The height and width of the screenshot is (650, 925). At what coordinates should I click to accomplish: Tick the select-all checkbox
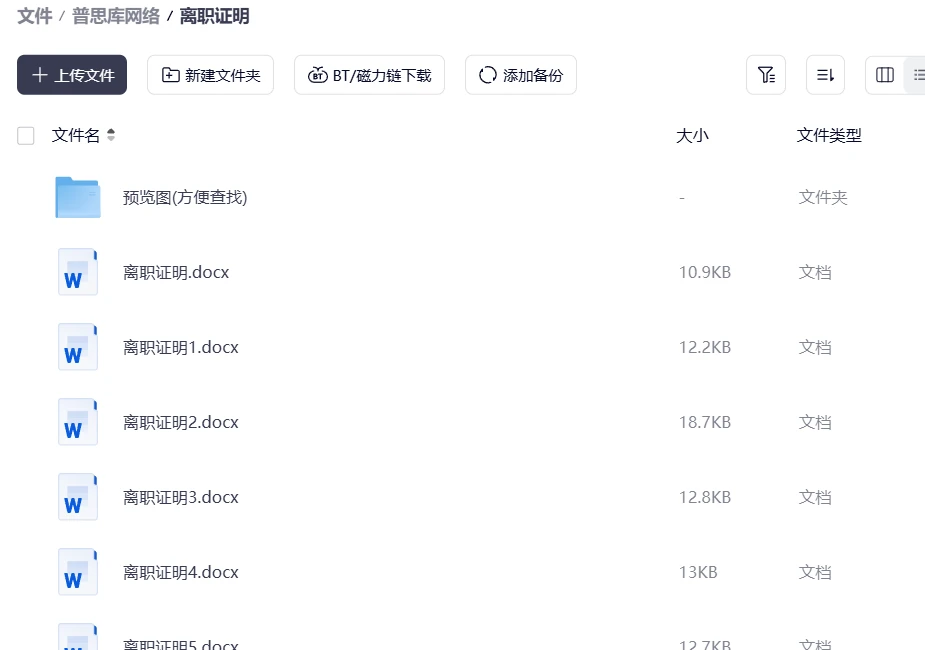pyautogui.click(x=25, y=136)
